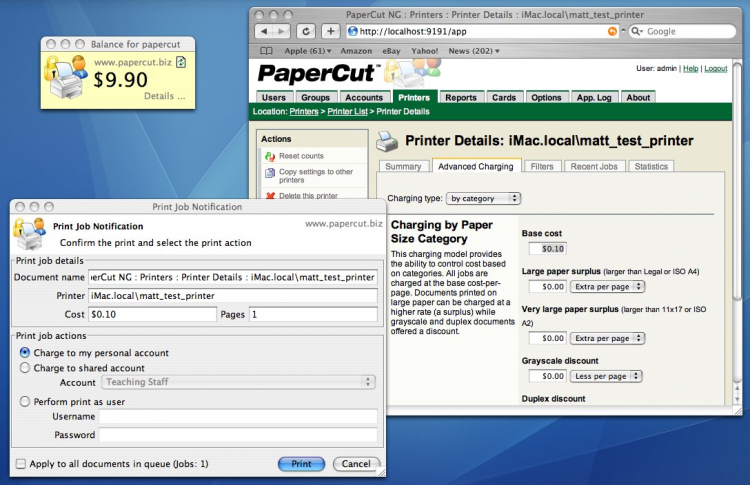Go back with Safari's back arrow
This screenshot has height=485, width=750.
click(x=264, y=32)
